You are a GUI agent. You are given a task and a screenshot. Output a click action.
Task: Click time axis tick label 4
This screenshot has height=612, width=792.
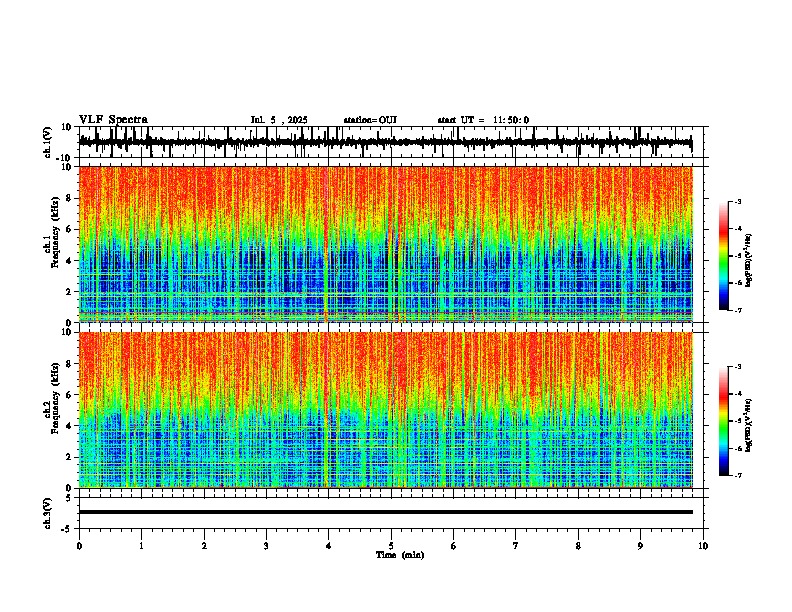pyautogui.click(x=329, y=546)
